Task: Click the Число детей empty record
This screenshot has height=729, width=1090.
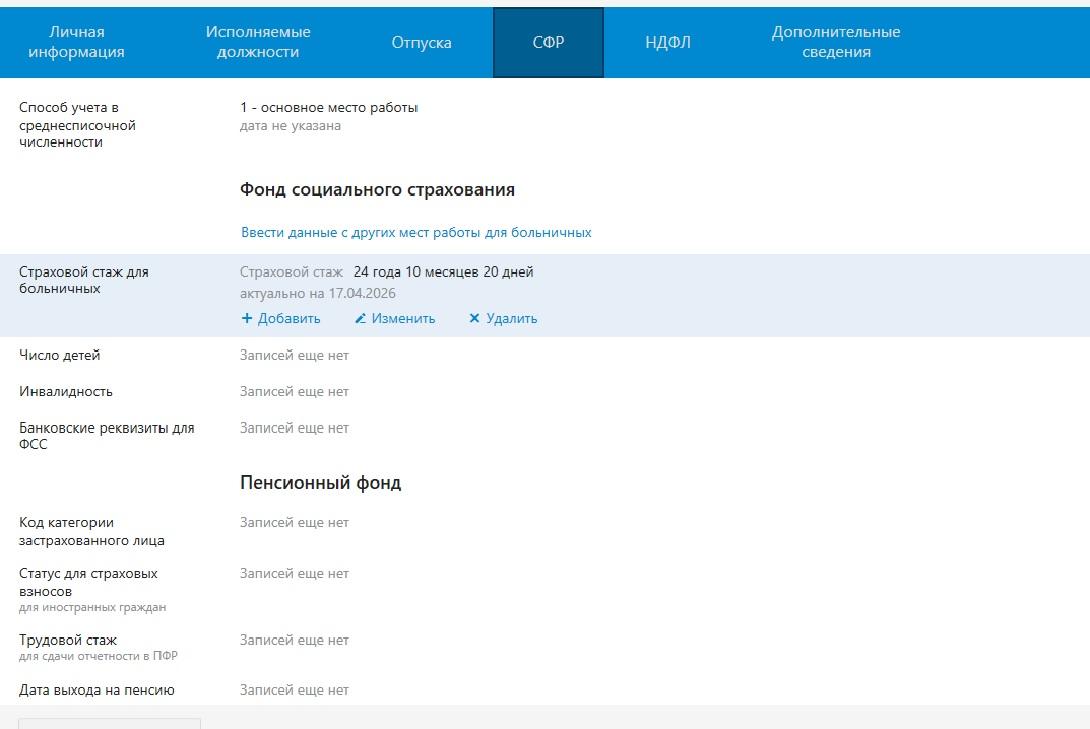Action: click(x=294, y=355)
